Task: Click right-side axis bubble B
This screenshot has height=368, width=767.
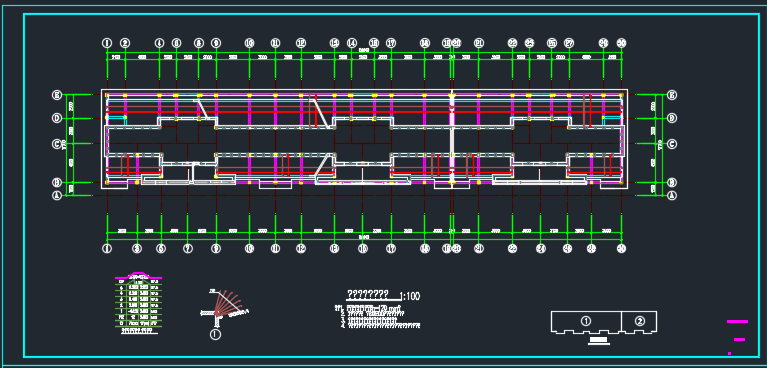Action: 672,183
